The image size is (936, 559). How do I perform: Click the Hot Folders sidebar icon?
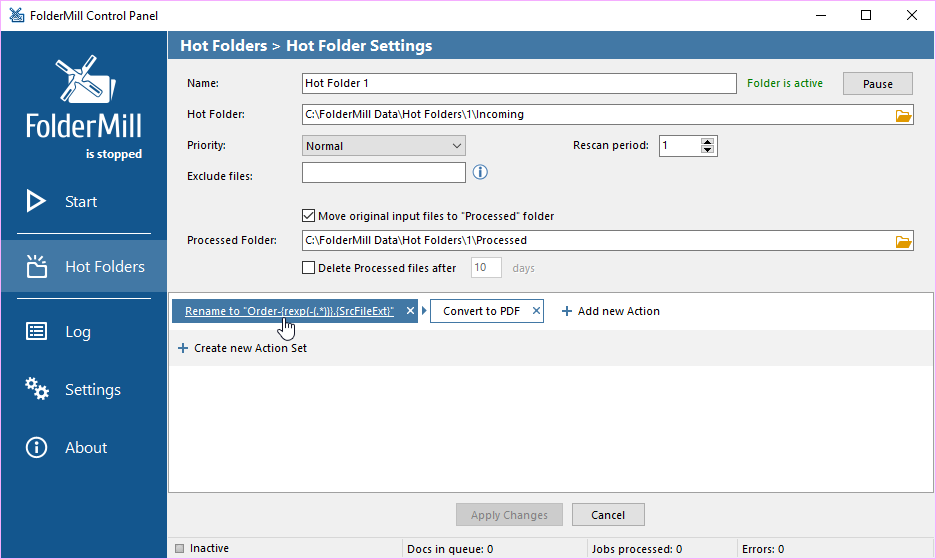point(36,266)
